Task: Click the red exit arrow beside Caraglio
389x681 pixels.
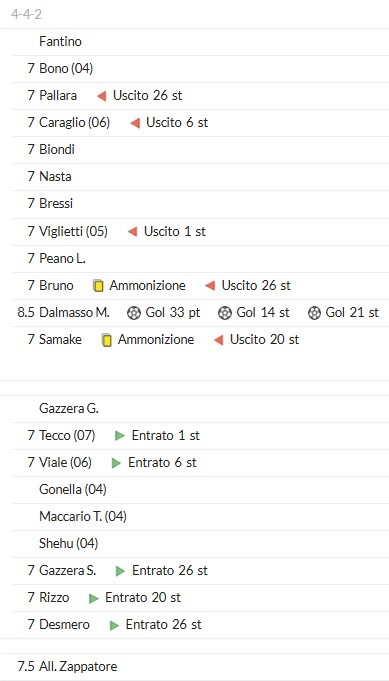Action: point(135,123)
